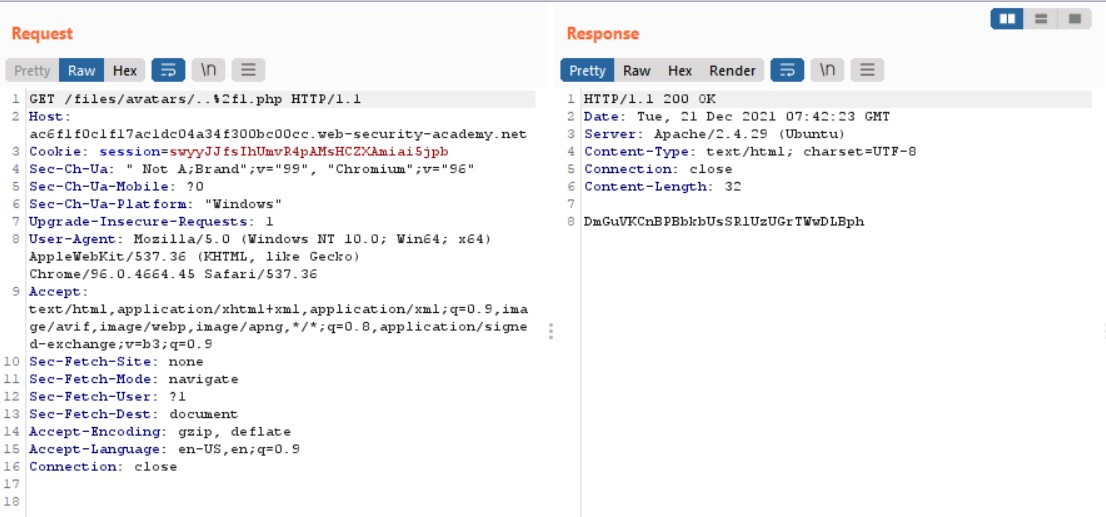The width and height of the screenshot is (1106, 517).
Task: Click the divider handle between Request and Response
Action: pyautogui.click(x=551, y=331)
